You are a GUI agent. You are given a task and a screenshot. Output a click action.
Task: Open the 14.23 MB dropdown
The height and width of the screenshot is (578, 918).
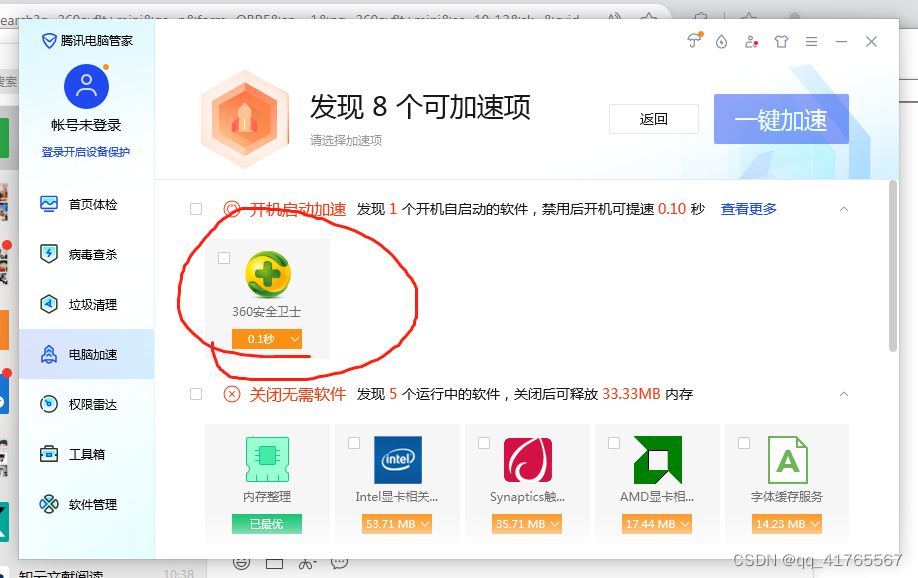tap(787, 524)
